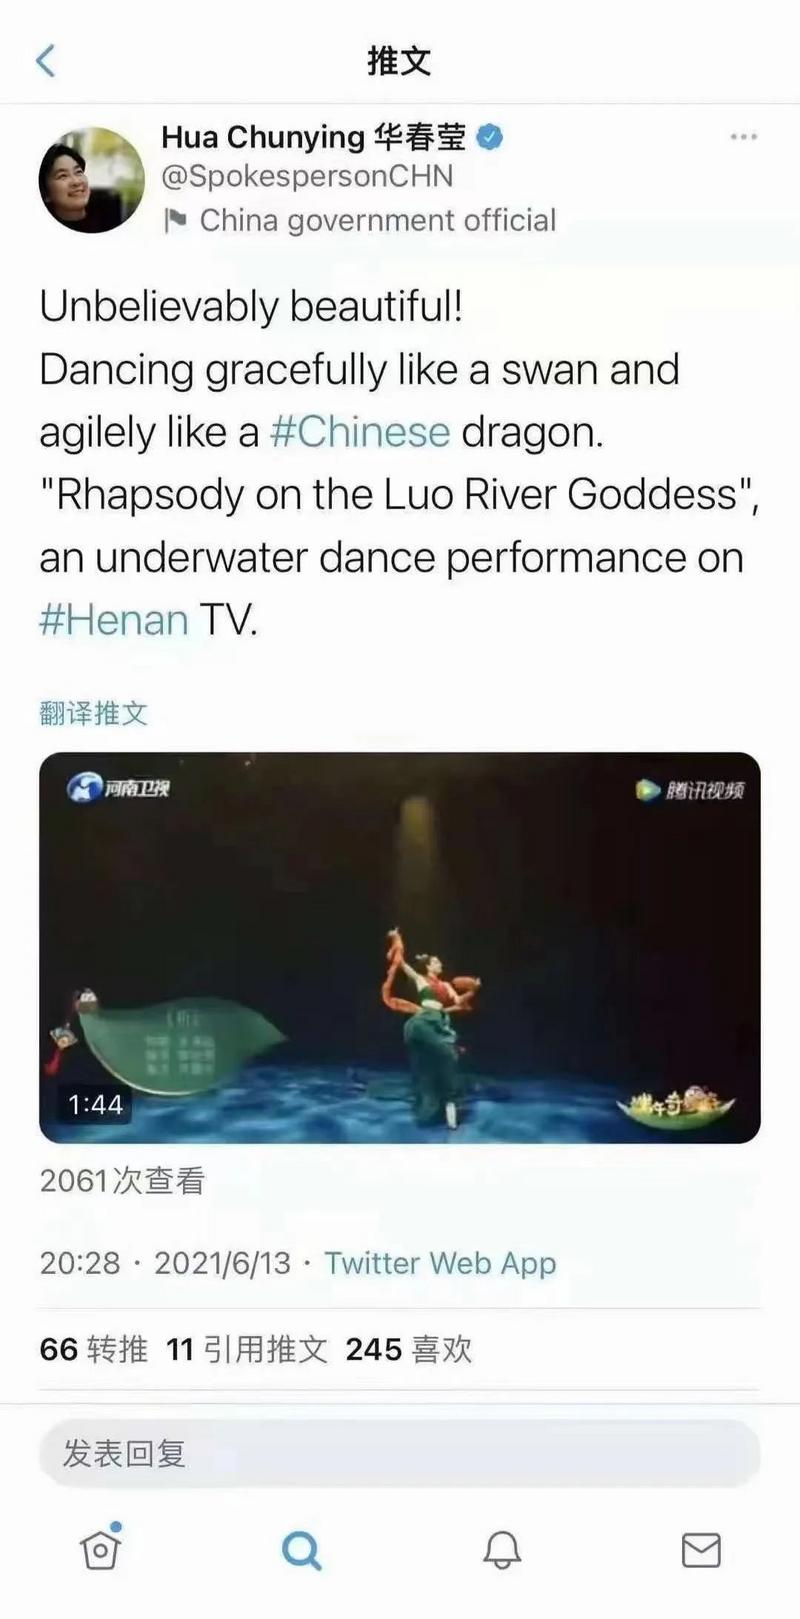The width and height of the screenshot is (800, 1619).
Task: Open the search tab magnifier icon
Action: 301,1550
